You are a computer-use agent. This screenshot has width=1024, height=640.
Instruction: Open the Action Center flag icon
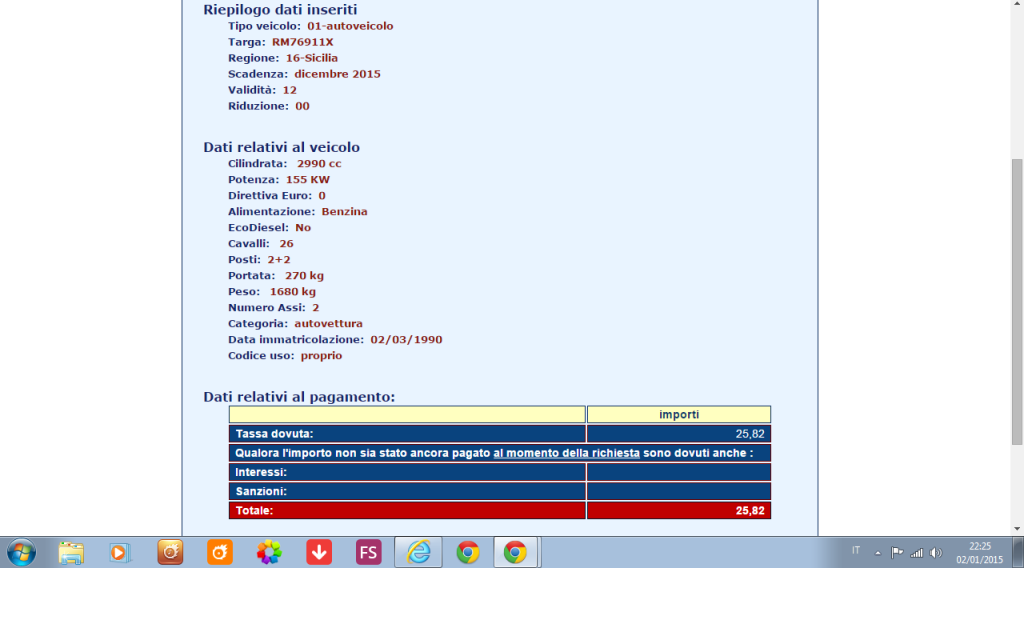point(897,552)
